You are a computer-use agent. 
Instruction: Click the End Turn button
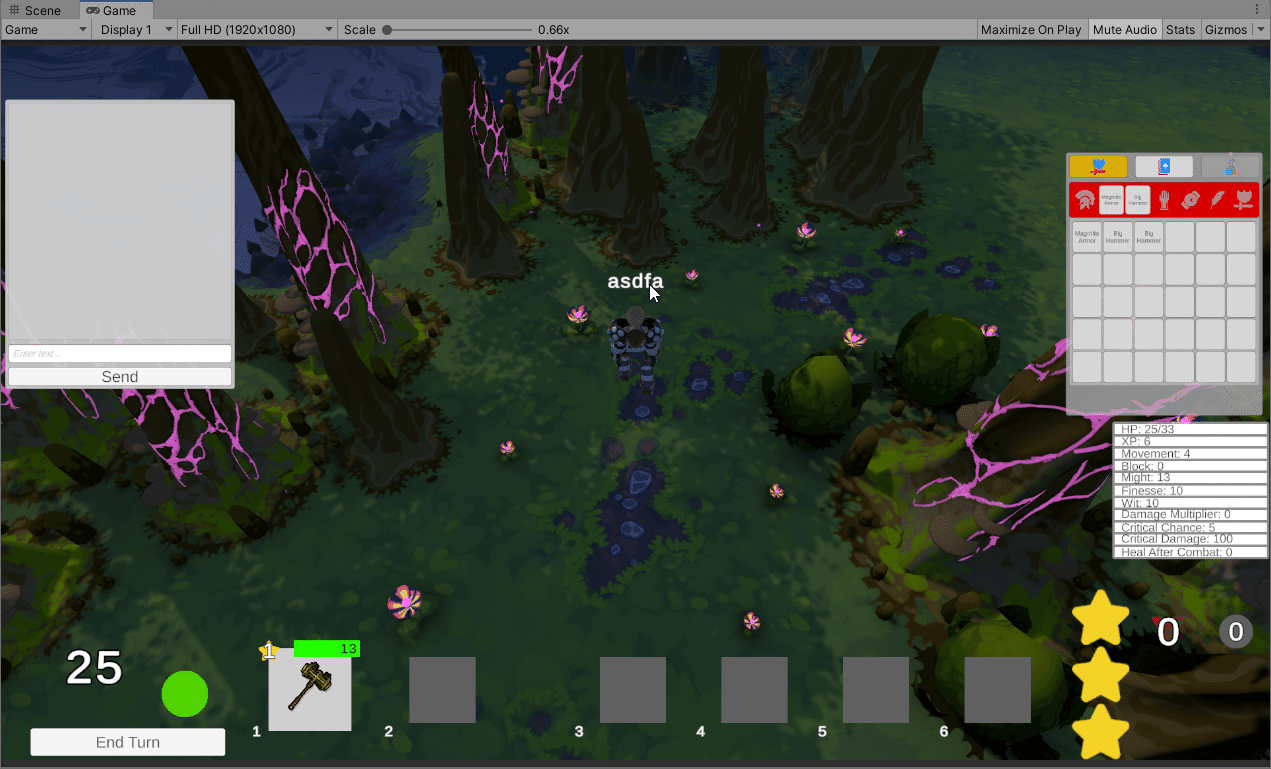point(128,742)
